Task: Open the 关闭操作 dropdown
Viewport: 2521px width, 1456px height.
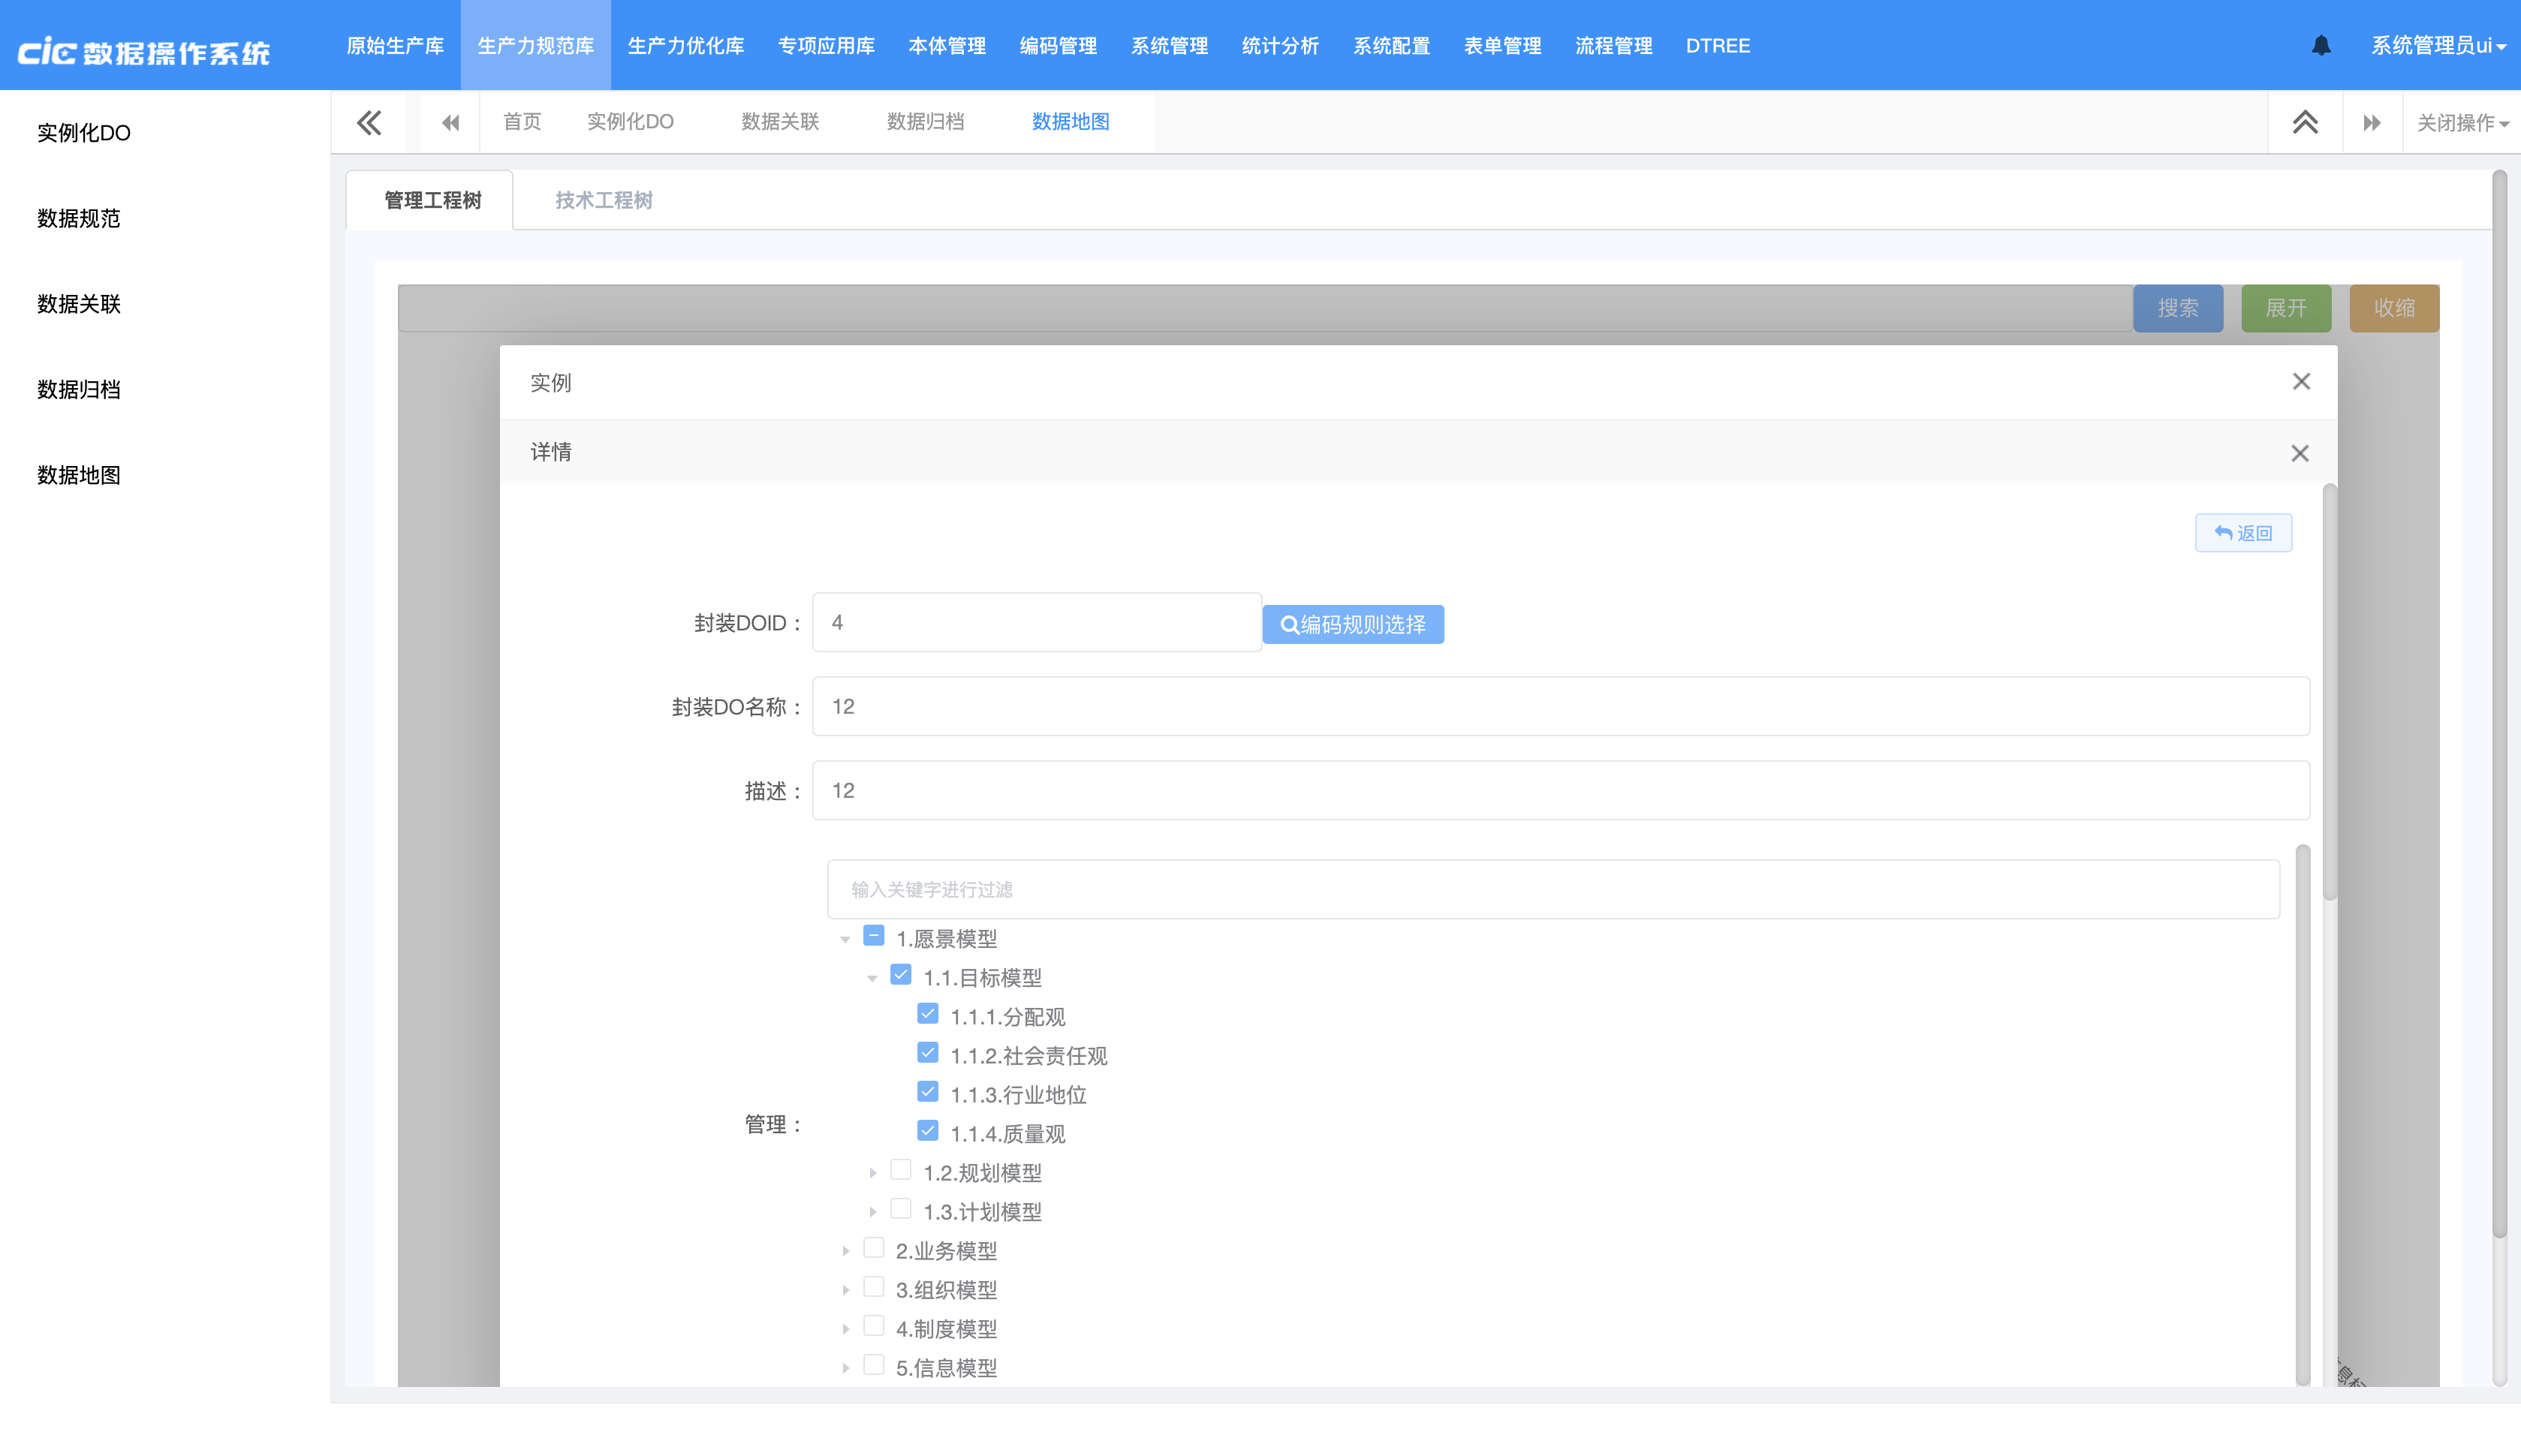Action: click(2461, 123)
